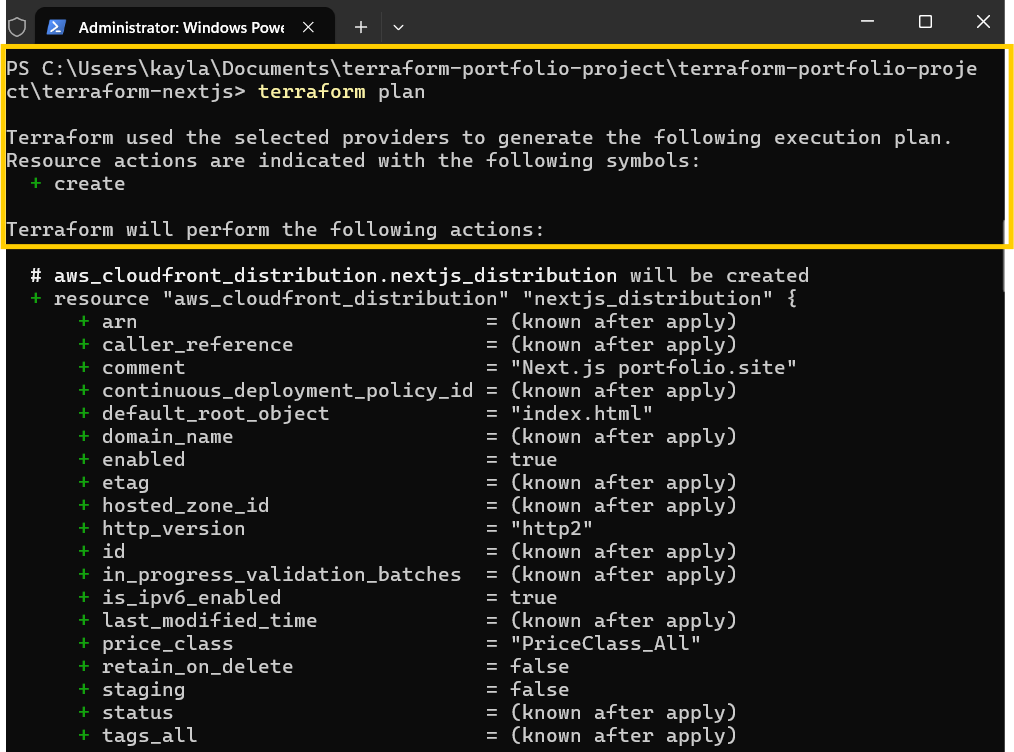Open a new tab with plus button

[361, 27]
